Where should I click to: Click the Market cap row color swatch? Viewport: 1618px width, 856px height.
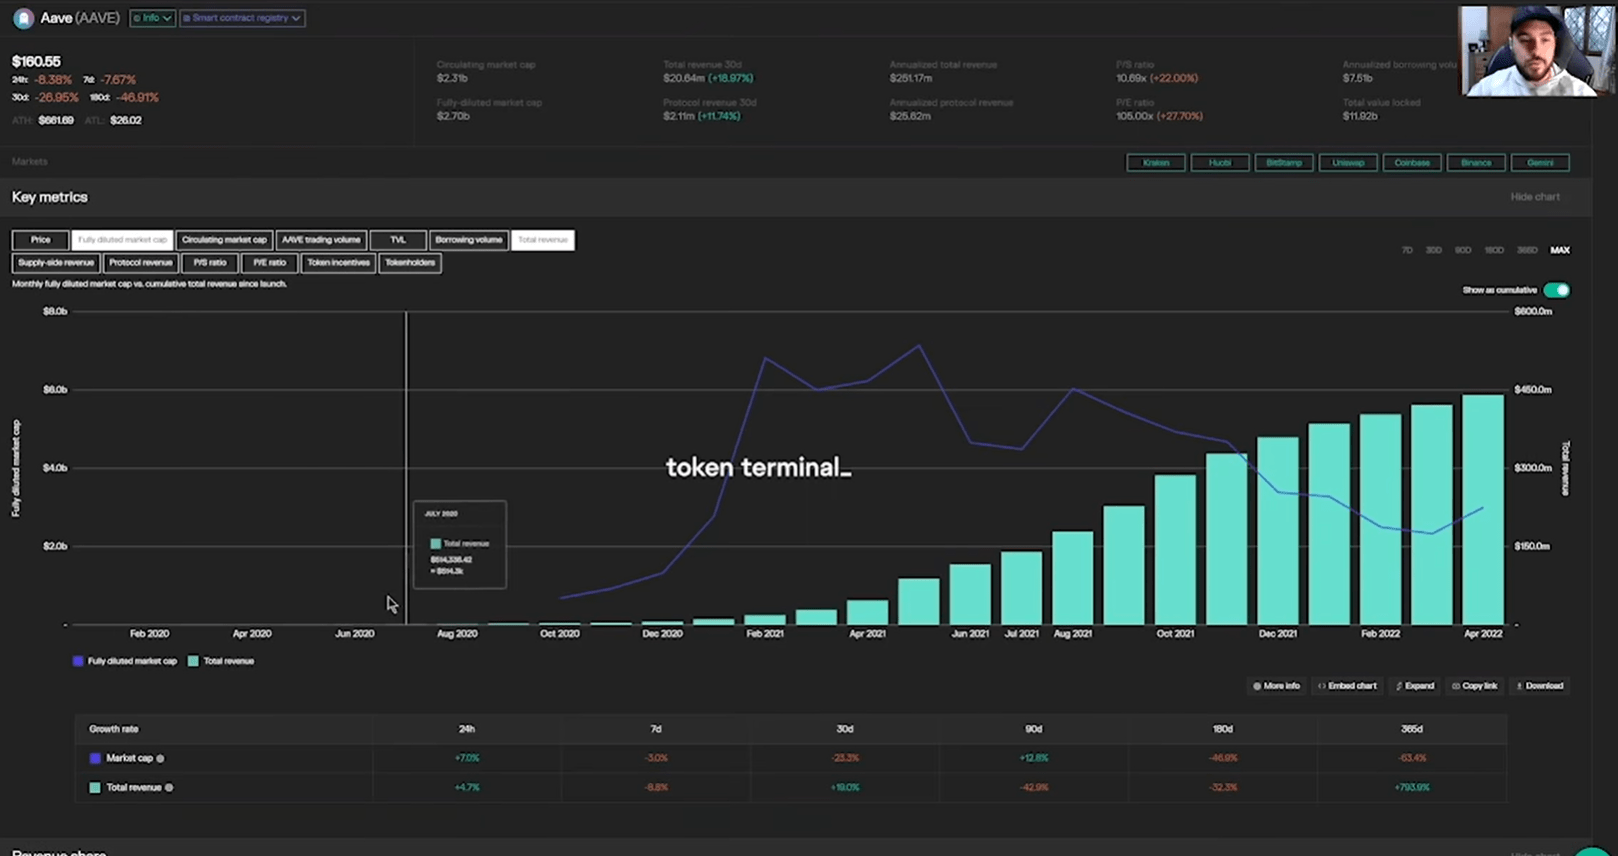95,758
